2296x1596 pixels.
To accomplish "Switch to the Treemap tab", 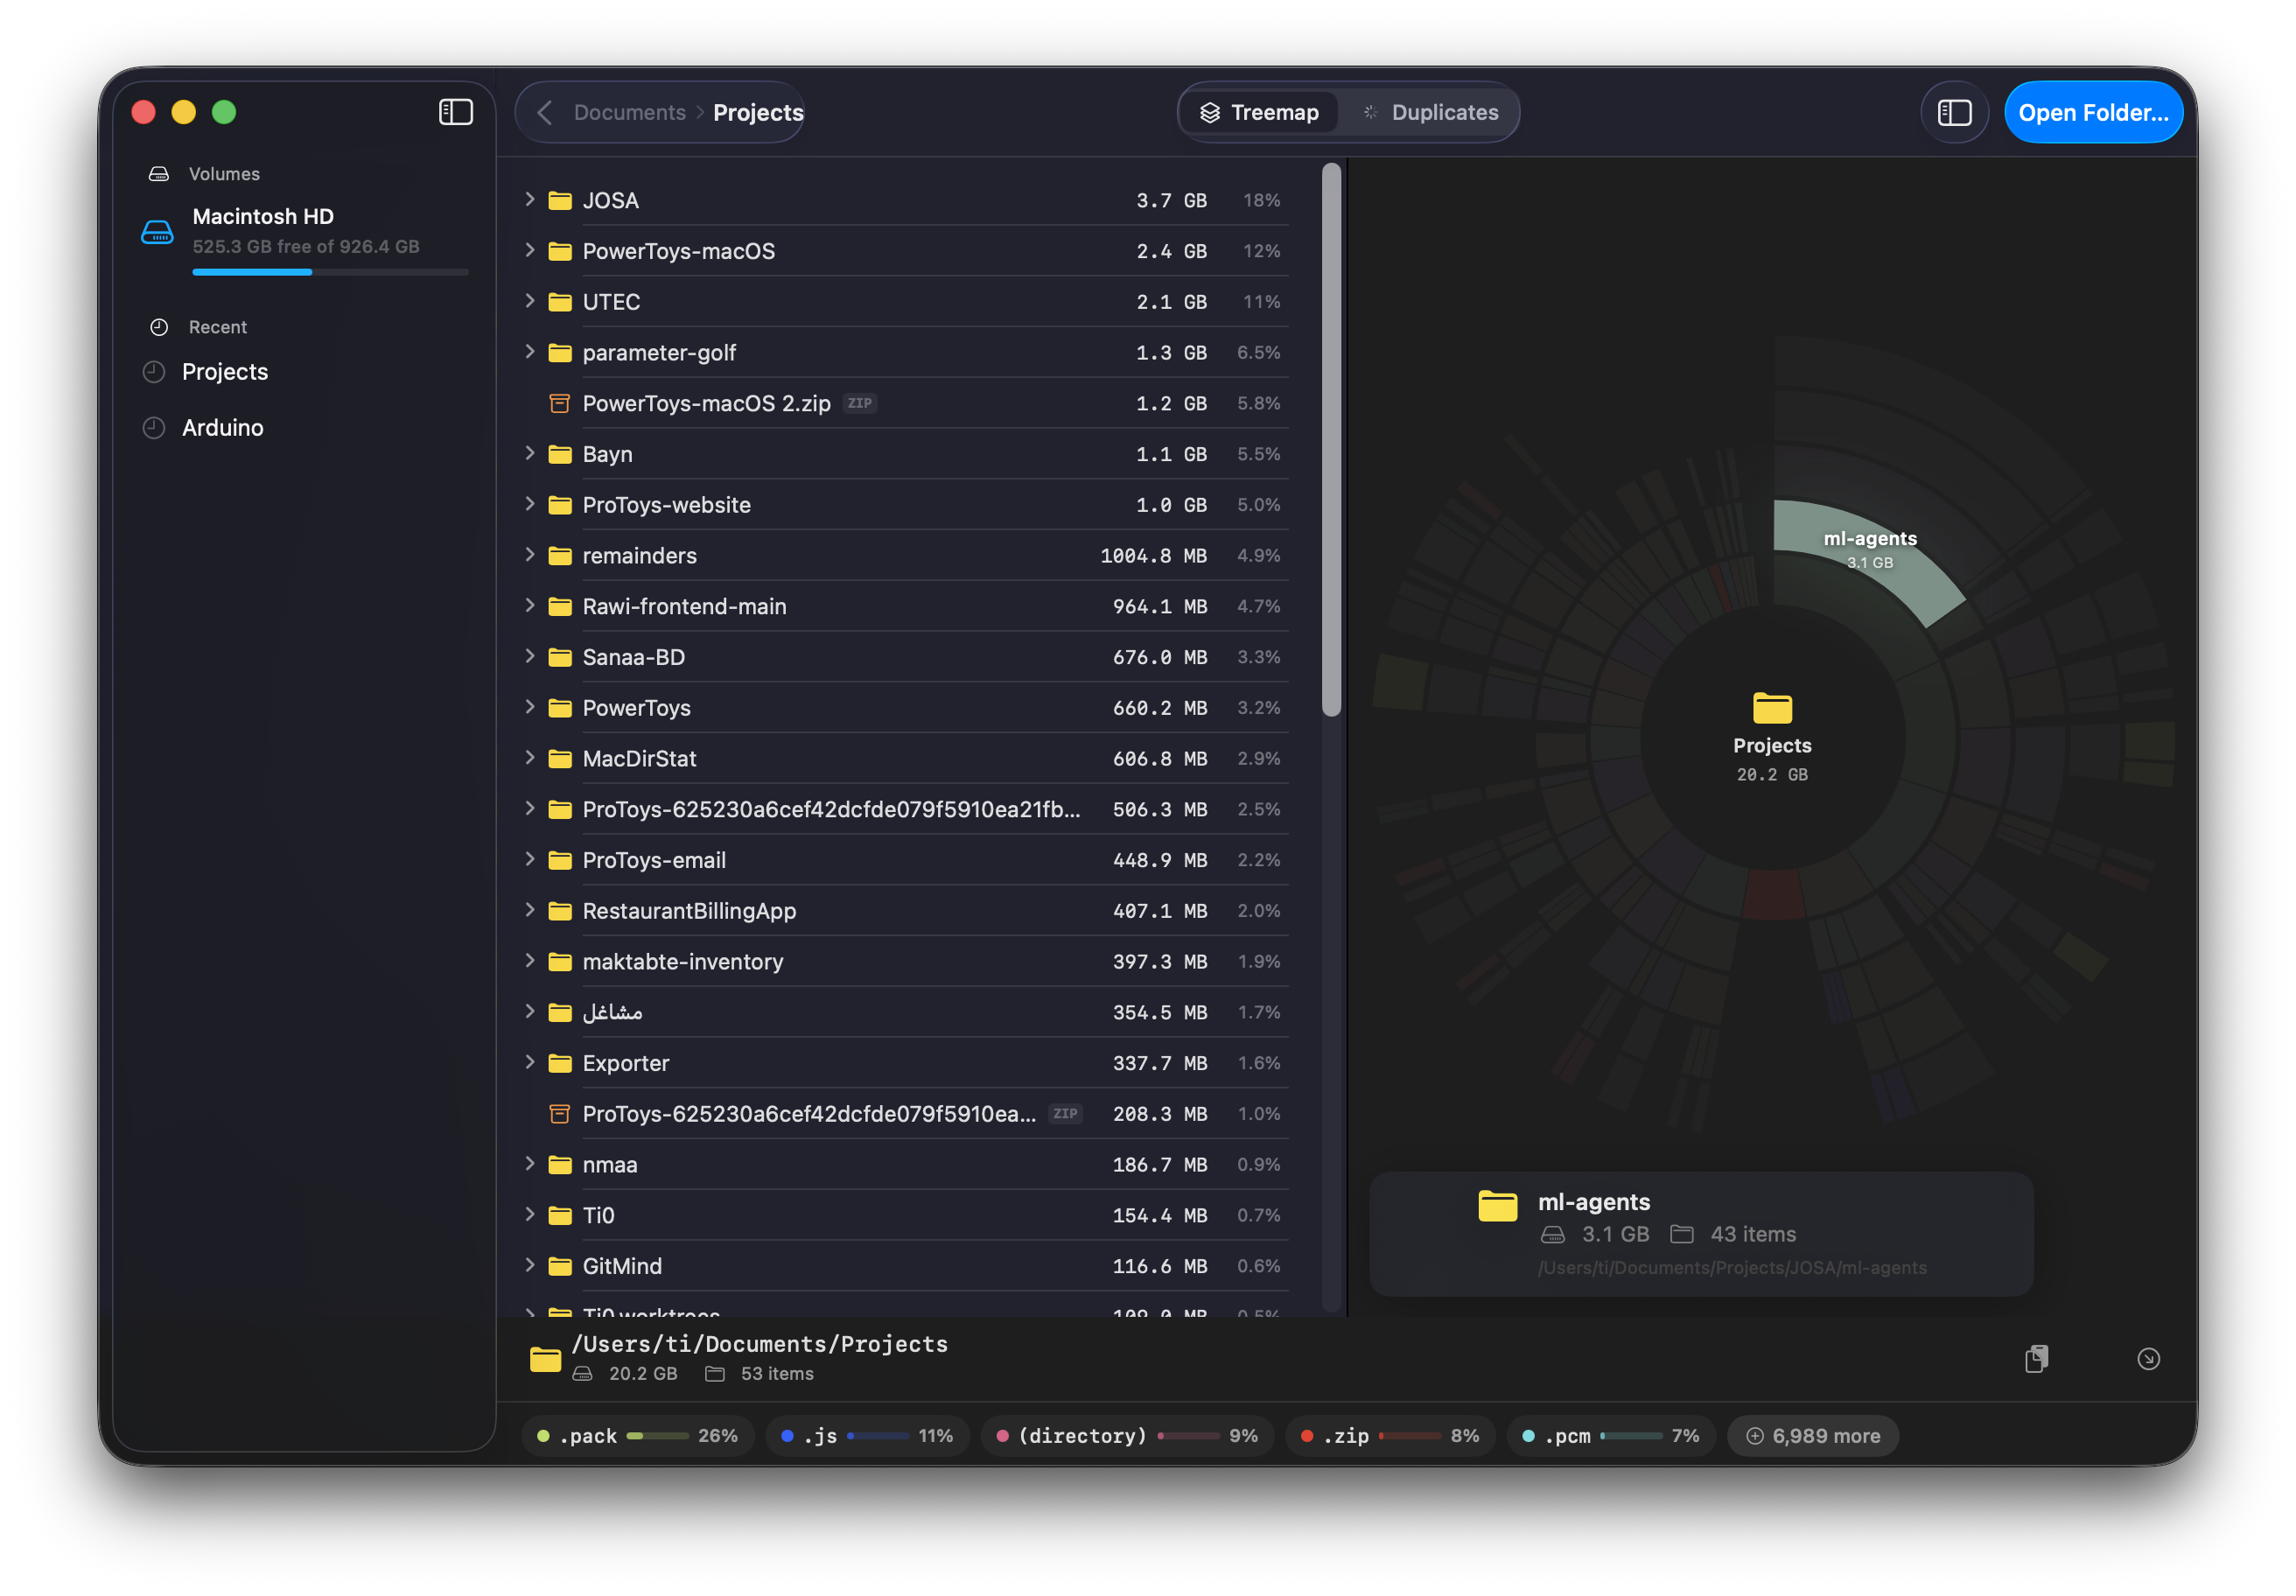I will [1259, 112].
